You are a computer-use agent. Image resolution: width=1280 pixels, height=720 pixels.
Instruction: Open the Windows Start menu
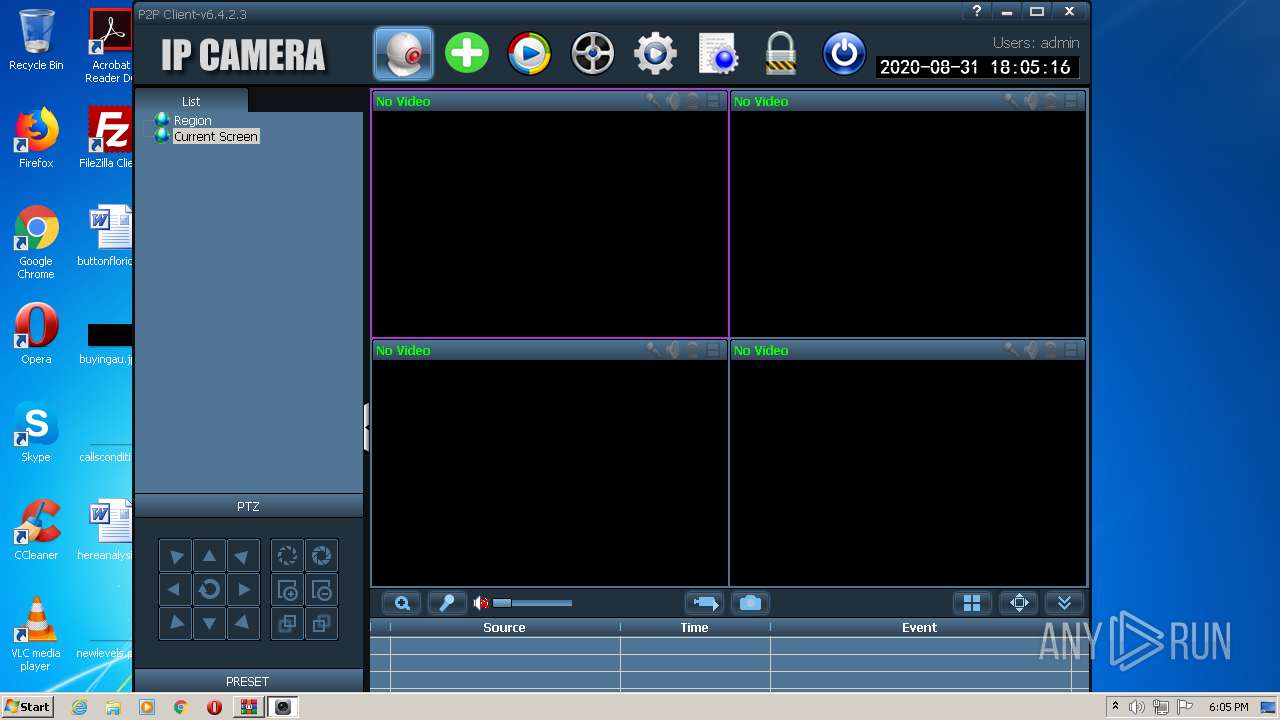pos(28,706)
